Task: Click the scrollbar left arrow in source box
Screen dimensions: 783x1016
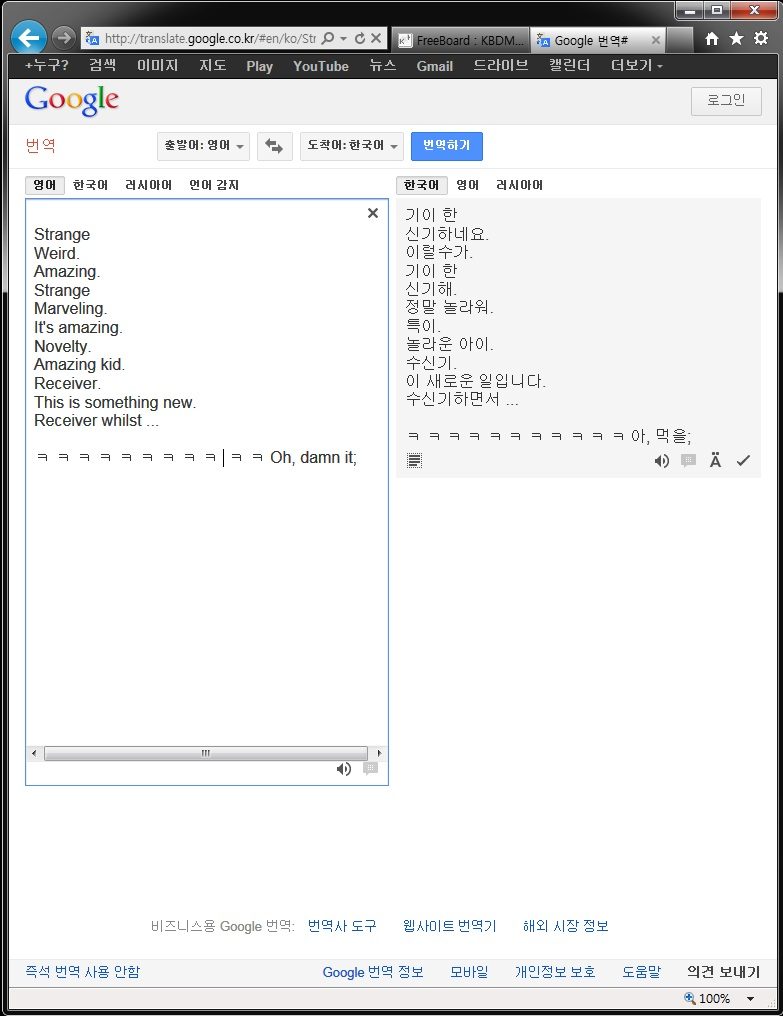Action: pos(34,753)
